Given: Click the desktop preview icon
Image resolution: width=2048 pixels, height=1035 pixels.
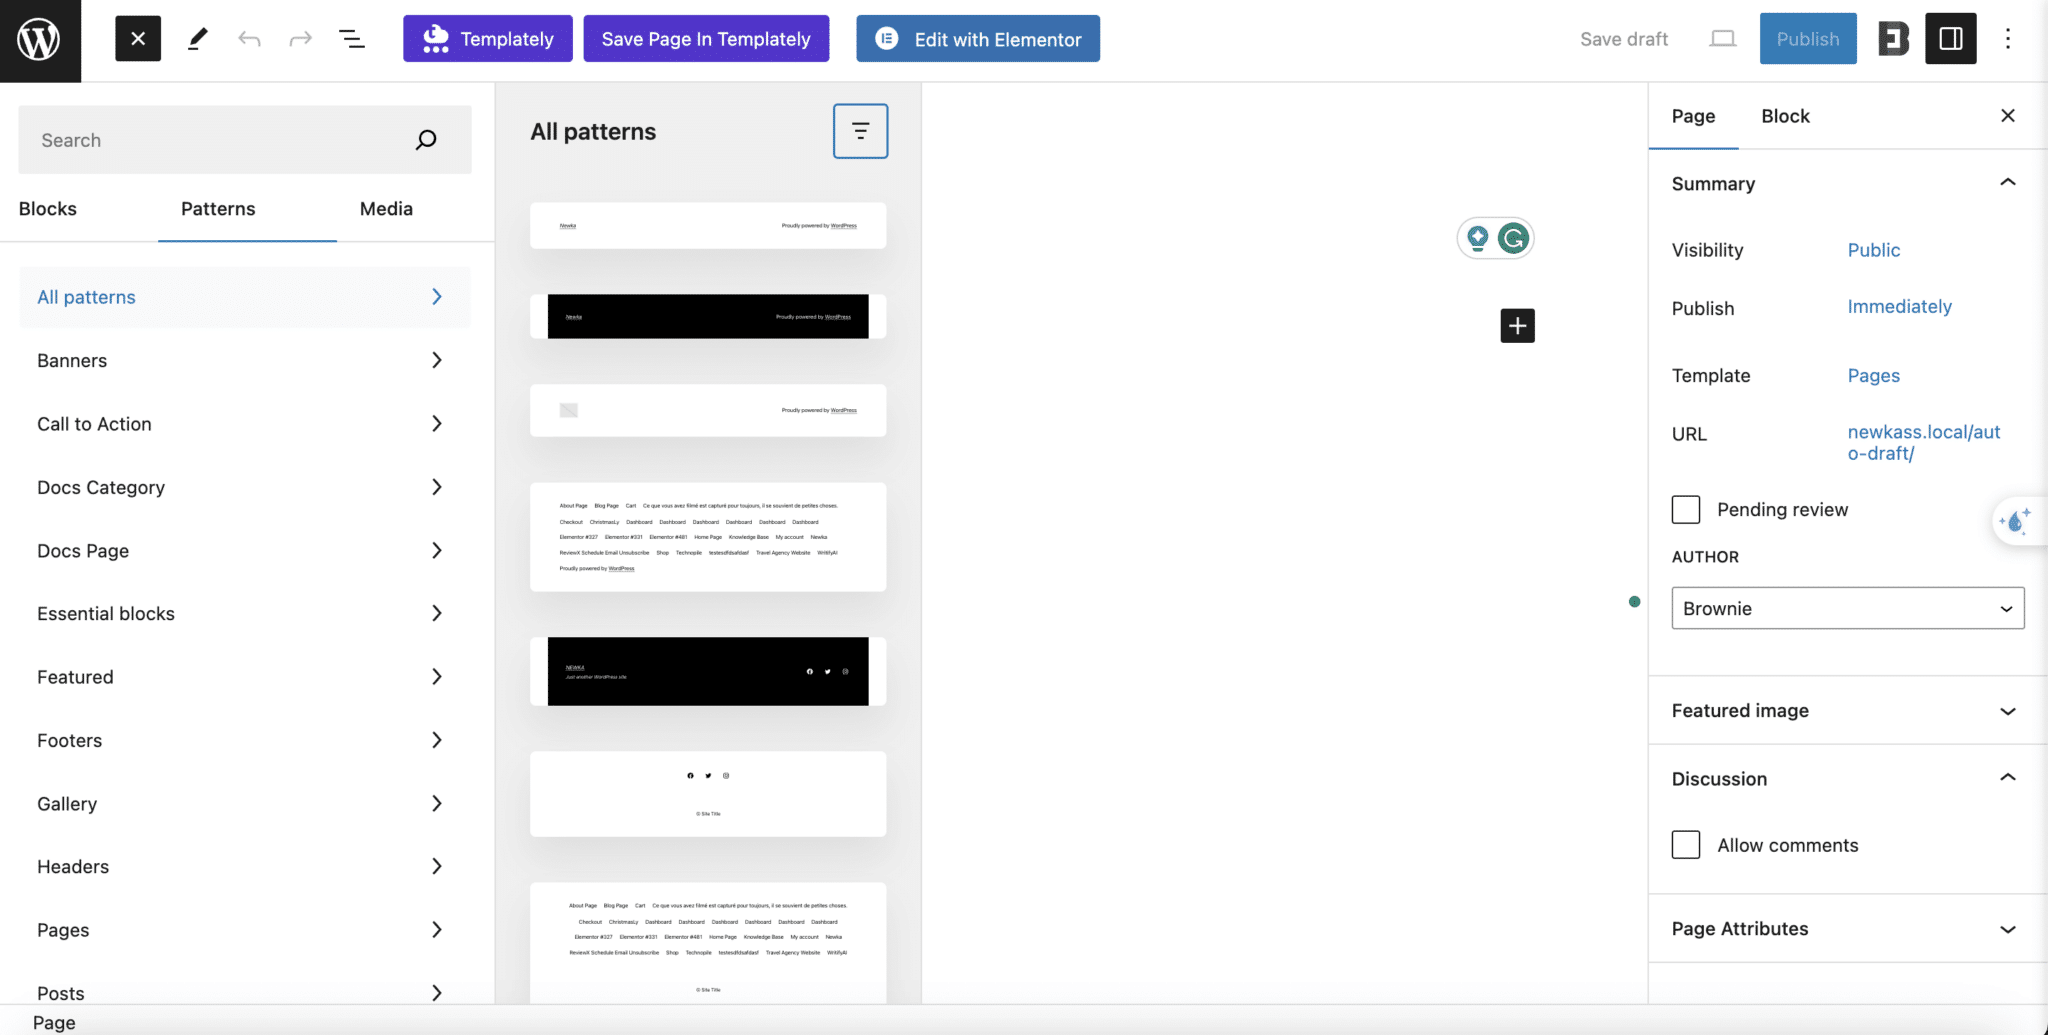Looking at the screenshot, I should click(x=1722, y=38).
